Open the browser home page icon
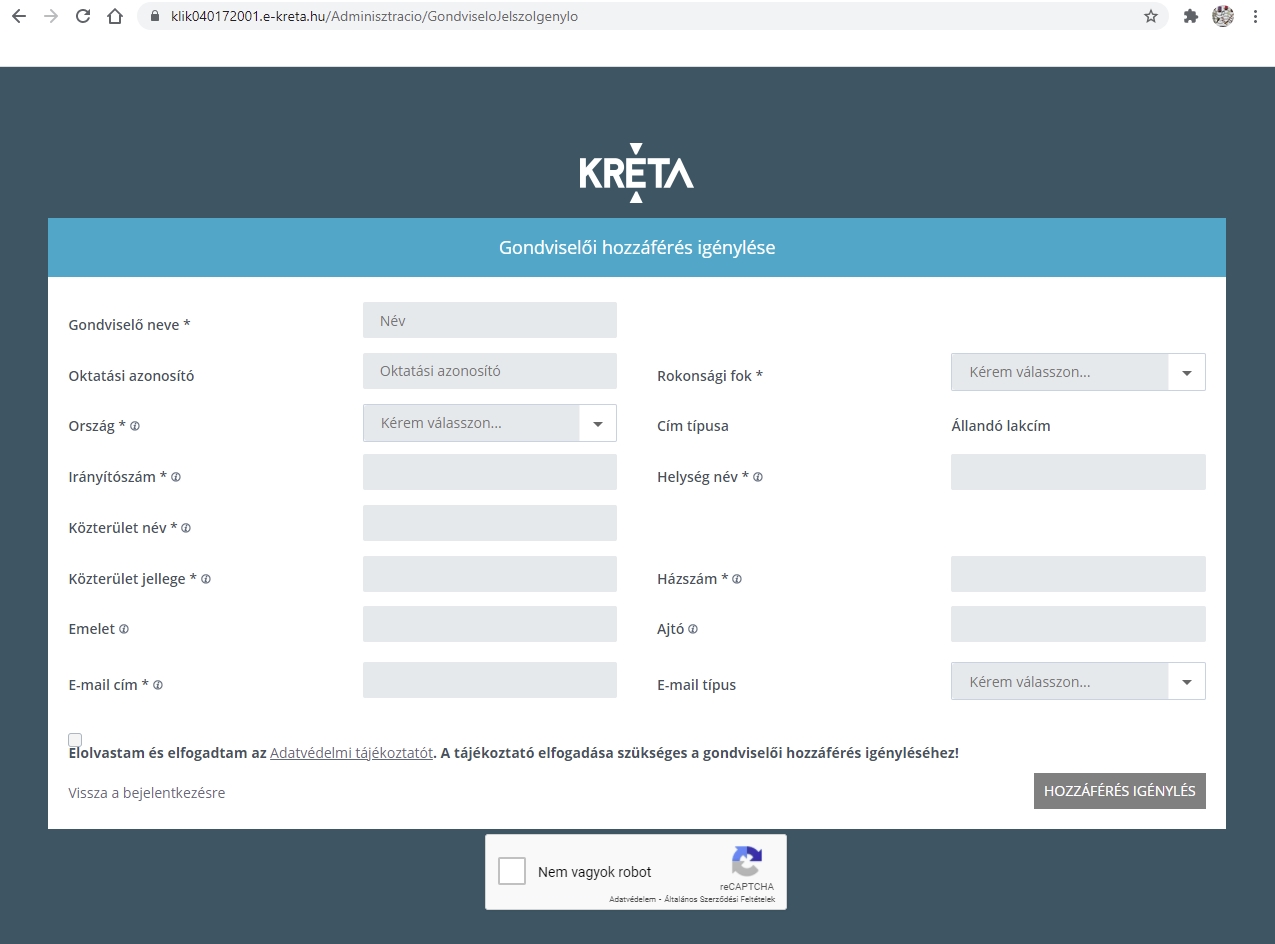This screenshot has width=1275, height=944. (115, 16)
